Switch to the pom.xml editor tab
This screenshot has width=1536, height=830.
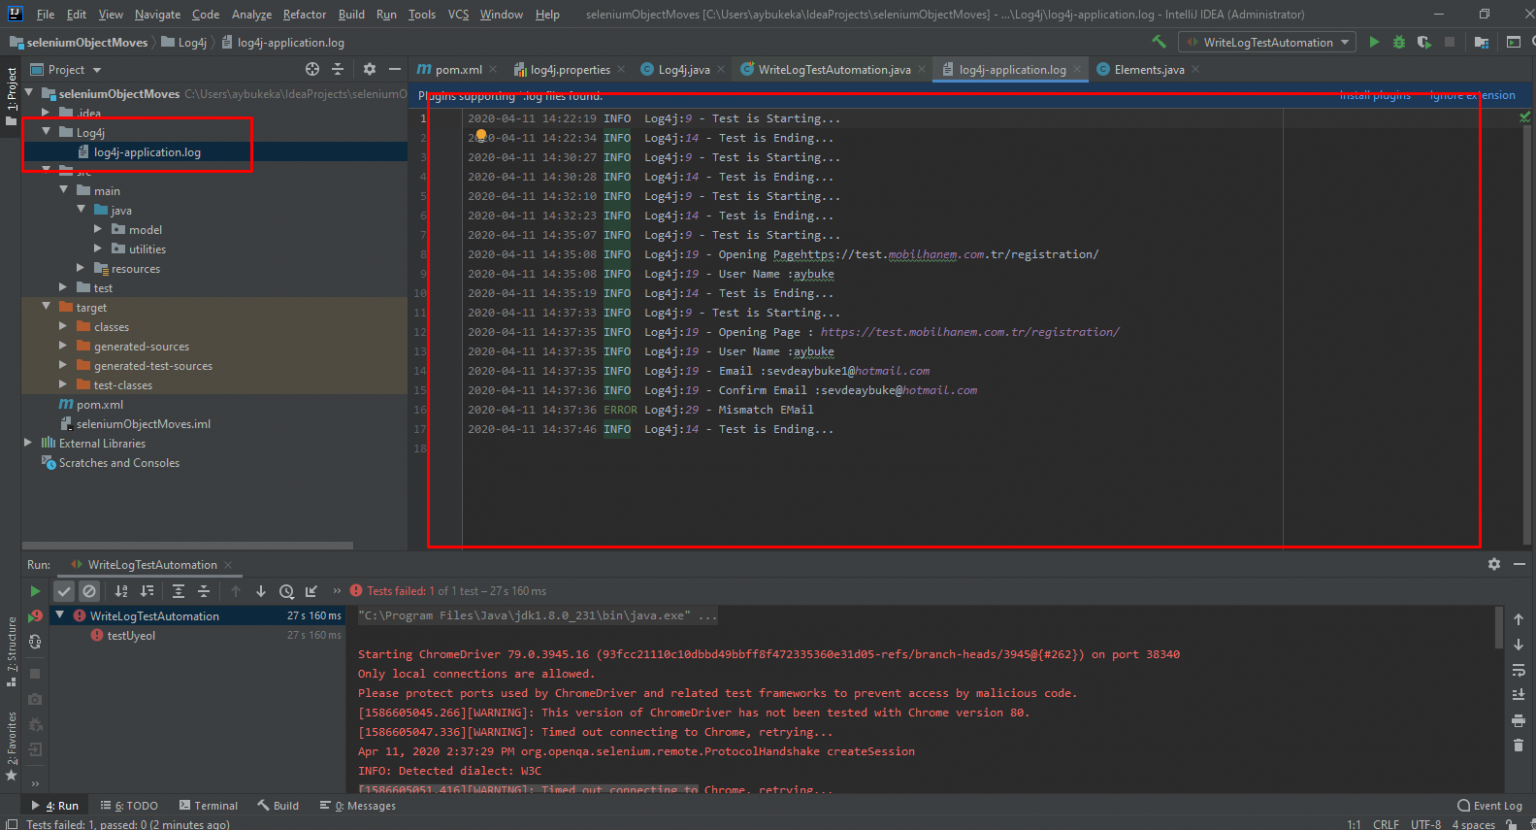(x=458, y=69)
